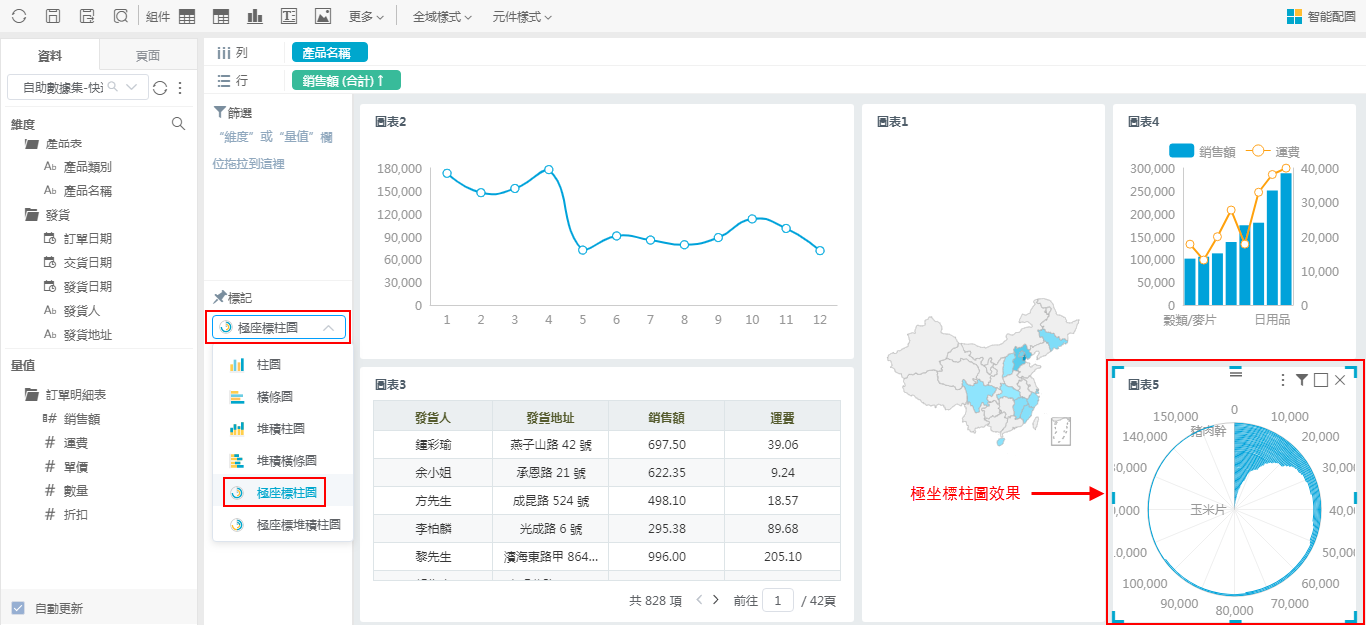
Task: Search dimensions using the magnifier icon
Action: (x=178, y=124)
